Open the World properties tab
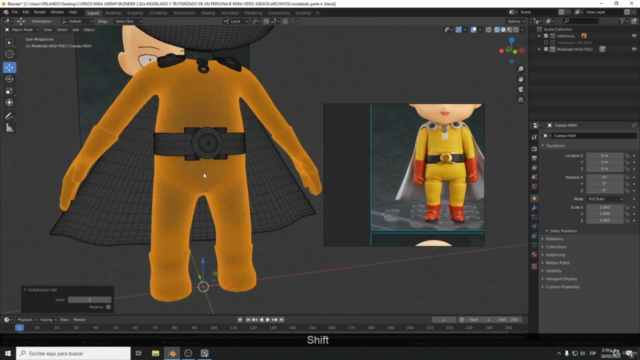Screen dimensions: 640x360 coord(534,187)
